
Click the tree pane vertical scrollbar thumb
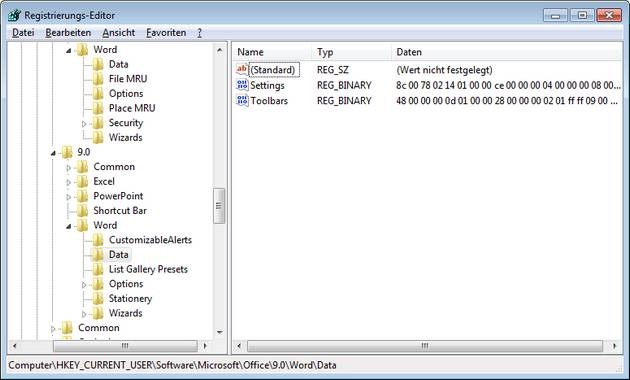[219, 206]
